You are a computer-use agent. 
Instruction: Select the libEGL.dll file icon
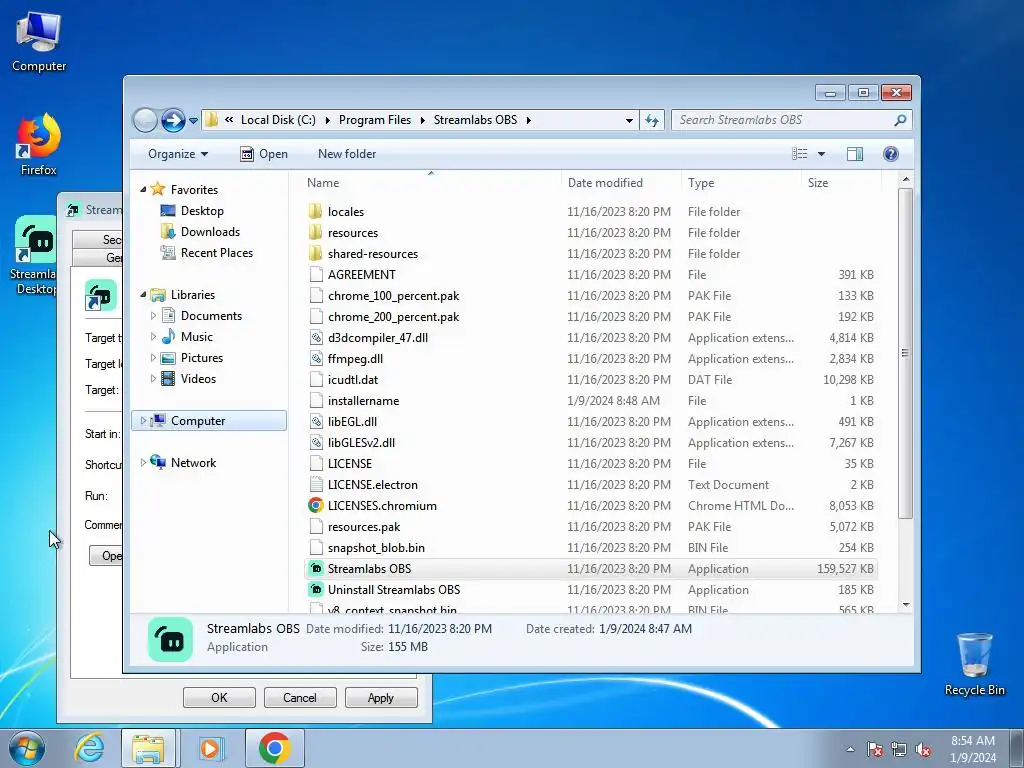316,422
